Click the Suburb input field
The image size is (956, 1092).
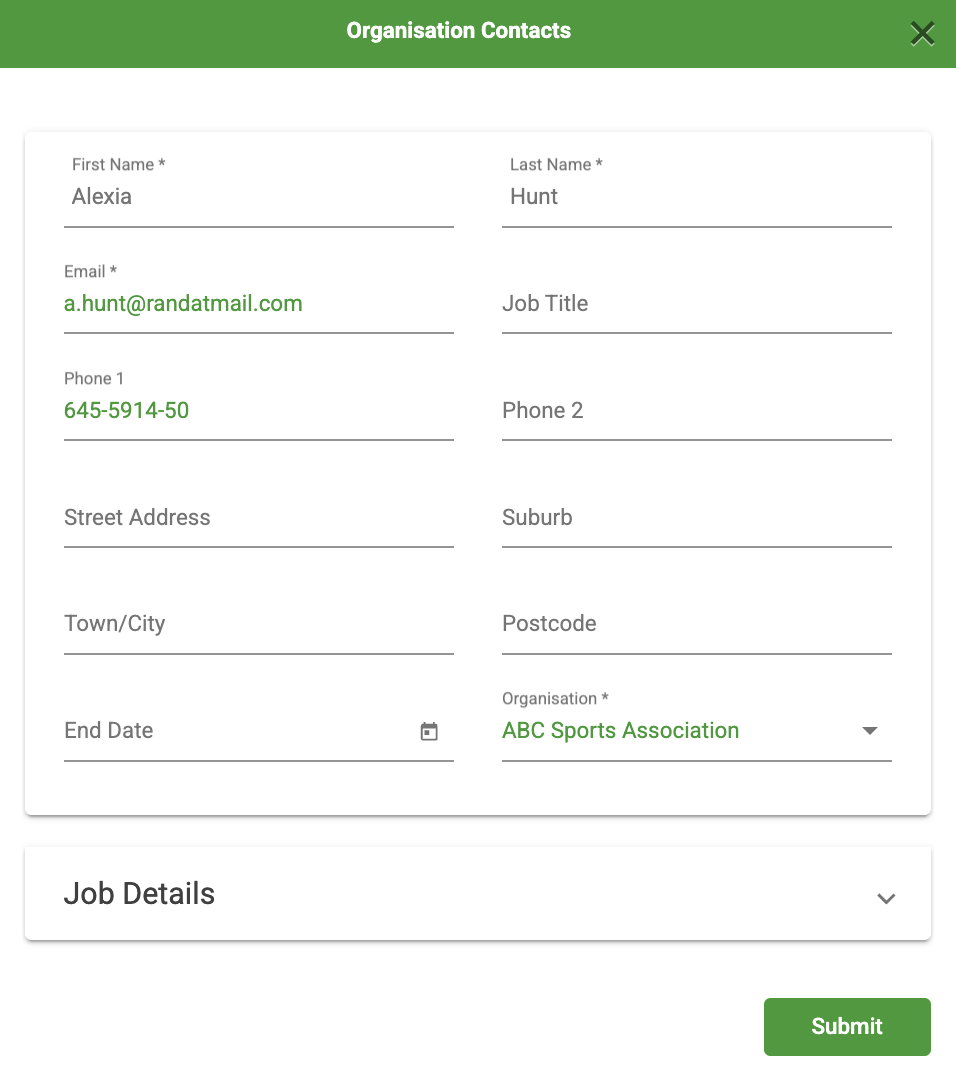[697, 517]
